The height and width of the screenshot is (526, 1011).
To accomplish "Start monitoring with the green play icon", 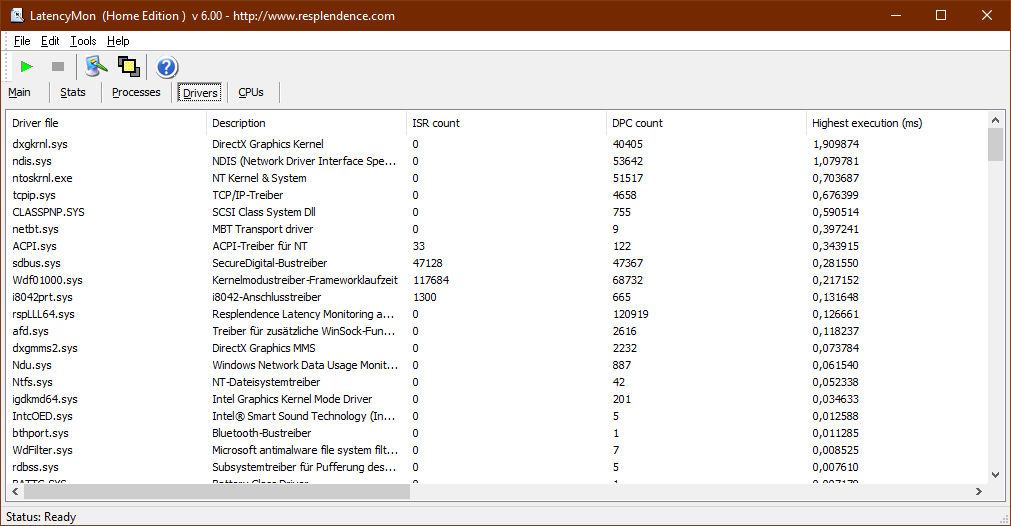I will 27,67.
